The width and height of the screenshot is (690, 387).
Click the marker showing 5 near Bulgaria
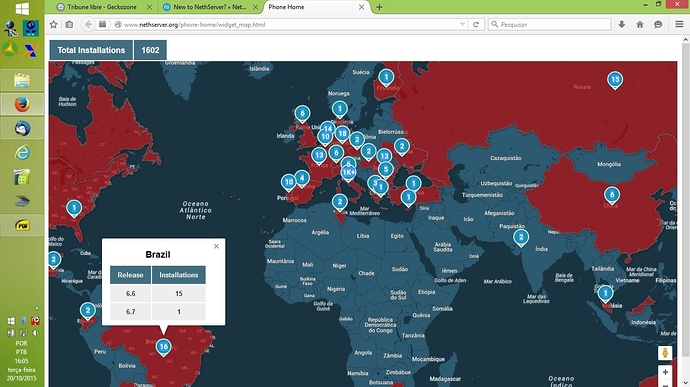[x=385, y=170]
